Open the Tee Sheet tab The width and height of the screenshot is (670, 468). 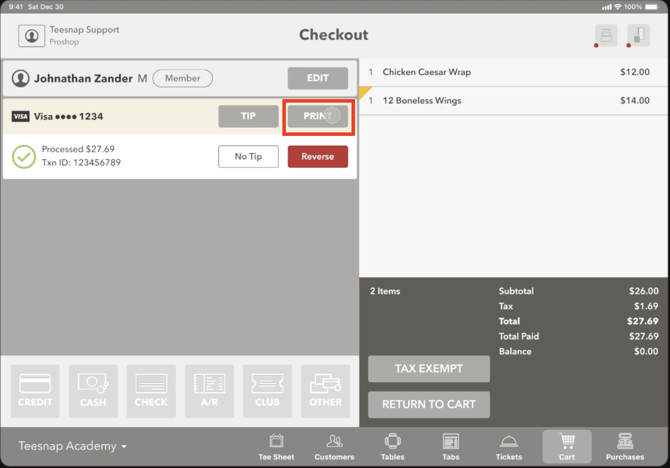click(276, 447)
